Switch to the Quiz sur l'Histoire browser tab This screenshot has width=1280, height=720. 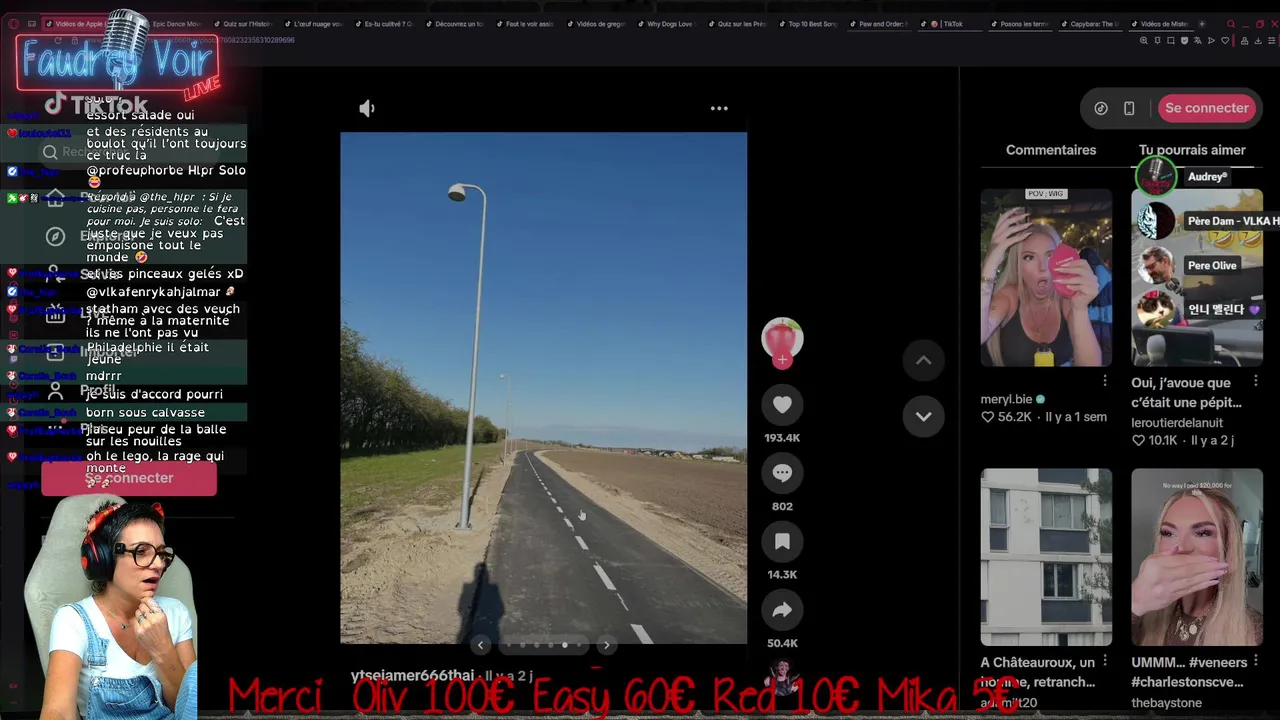click(243, 24)
